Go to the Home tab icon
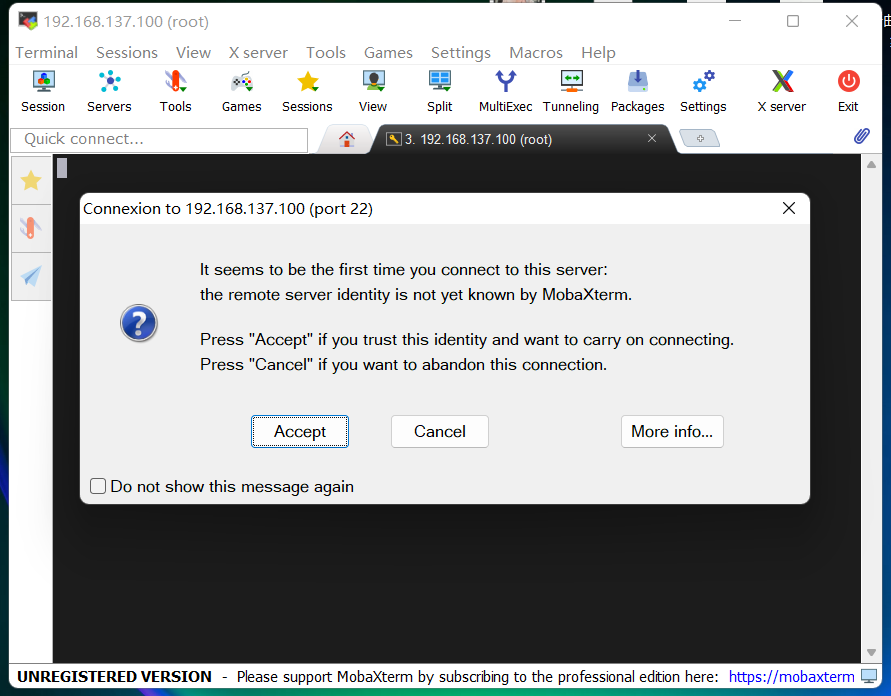Screen dimensions: 891x696 347,139
